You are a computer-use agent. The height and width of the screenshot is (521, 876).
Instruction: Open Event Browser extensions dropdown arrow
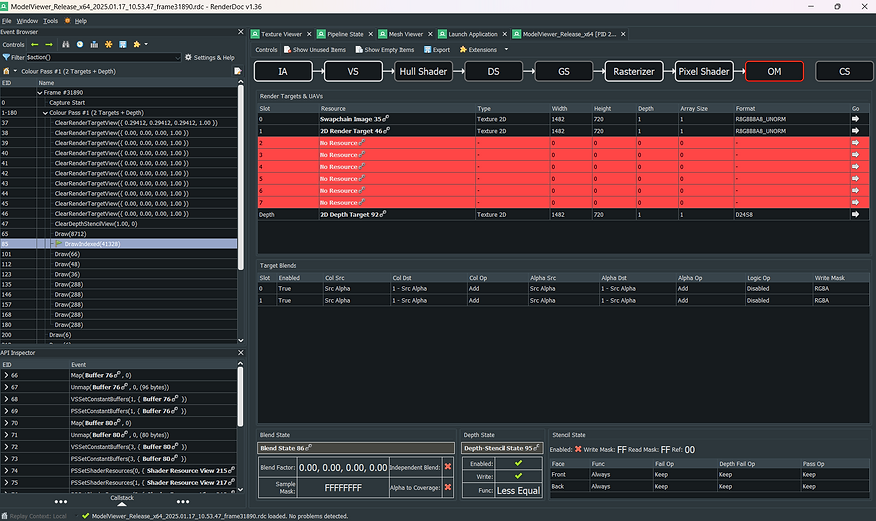tap(146, 44)
